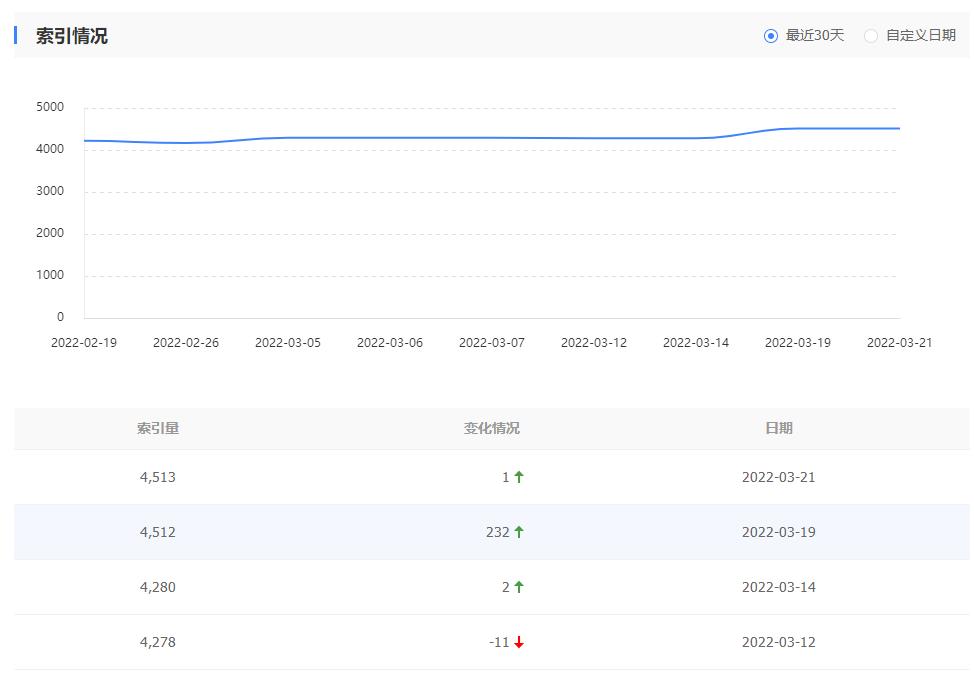Viewport: 974px width, 680px height.
Task: Click the red down arrow beside -11
Action: pos(519,642)
